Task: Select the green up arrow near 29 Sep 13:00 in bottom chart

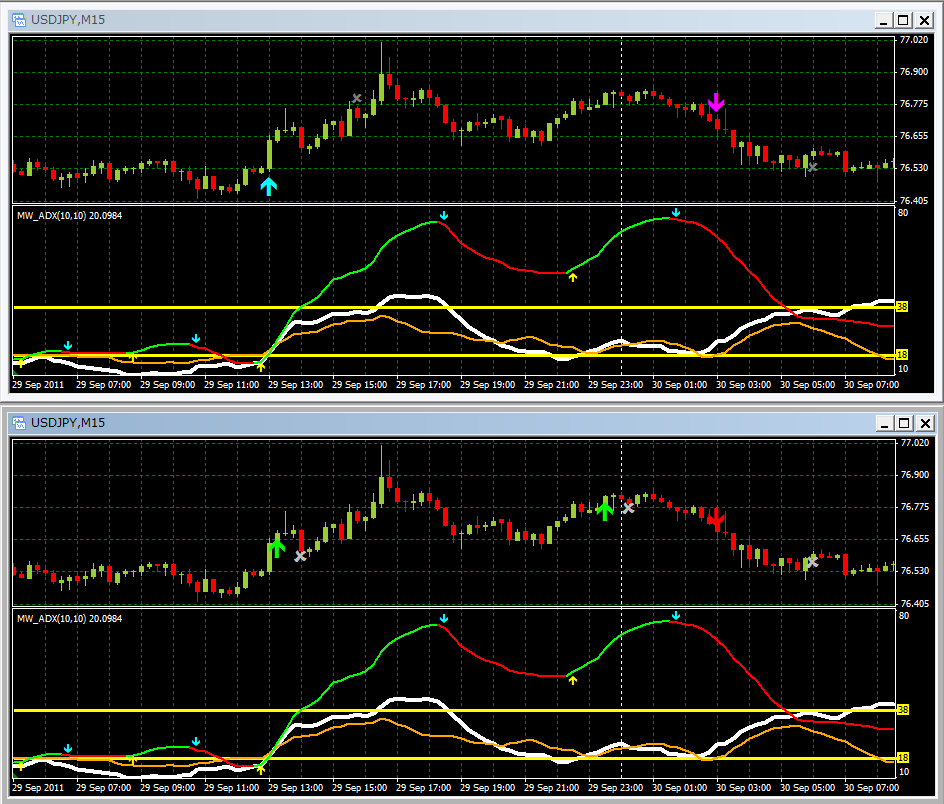Action: [x=277, y=547]
